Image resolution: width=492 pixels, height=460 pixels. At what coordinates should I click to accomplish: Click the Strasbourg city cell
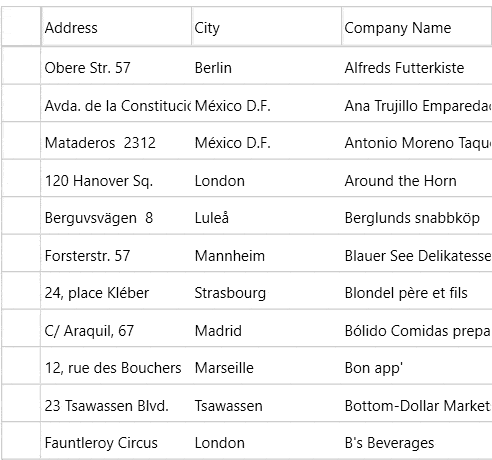coord(266,291)
